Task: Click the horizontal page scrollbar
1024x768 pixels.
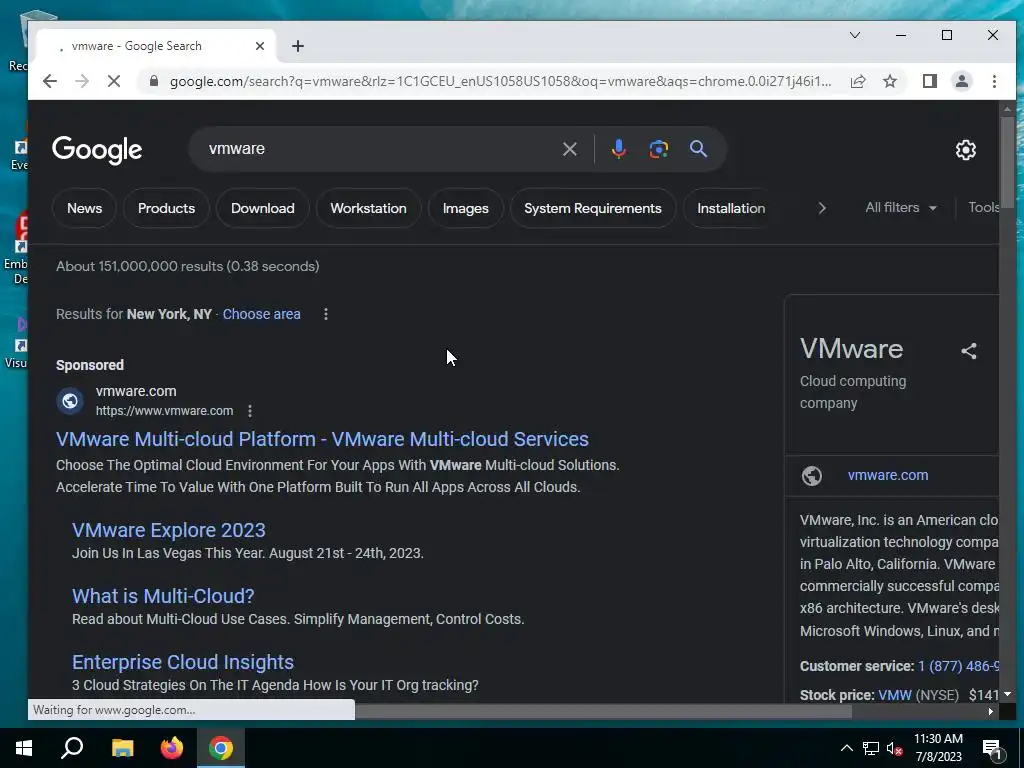Action: point(603,711)
